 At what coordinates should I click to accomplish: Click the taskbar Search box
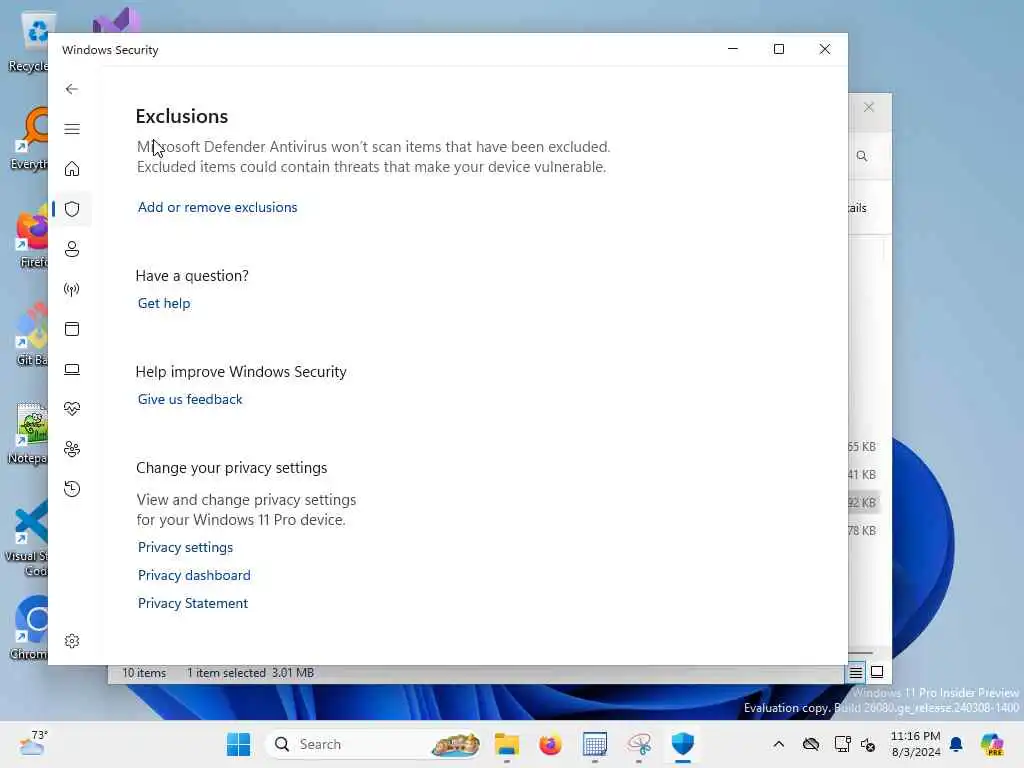[375, 744]
